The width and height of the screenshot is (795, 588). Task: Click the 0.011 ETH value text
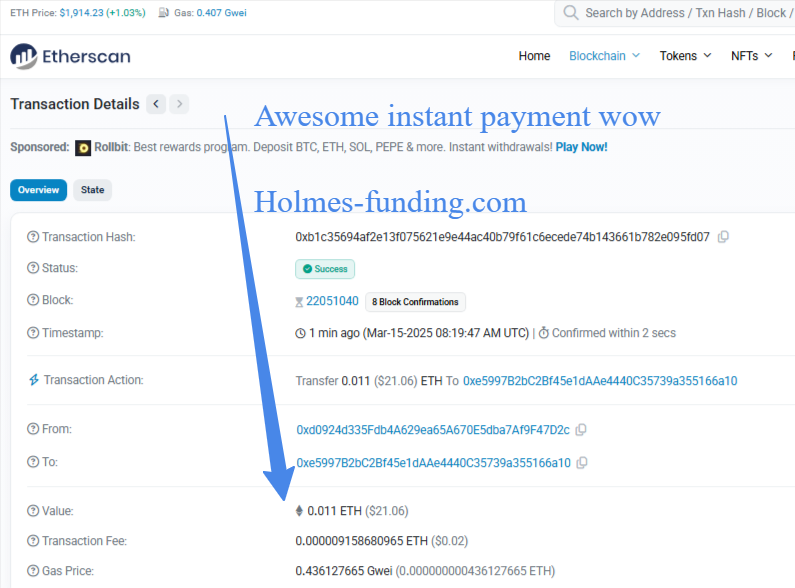coord(335,510)
